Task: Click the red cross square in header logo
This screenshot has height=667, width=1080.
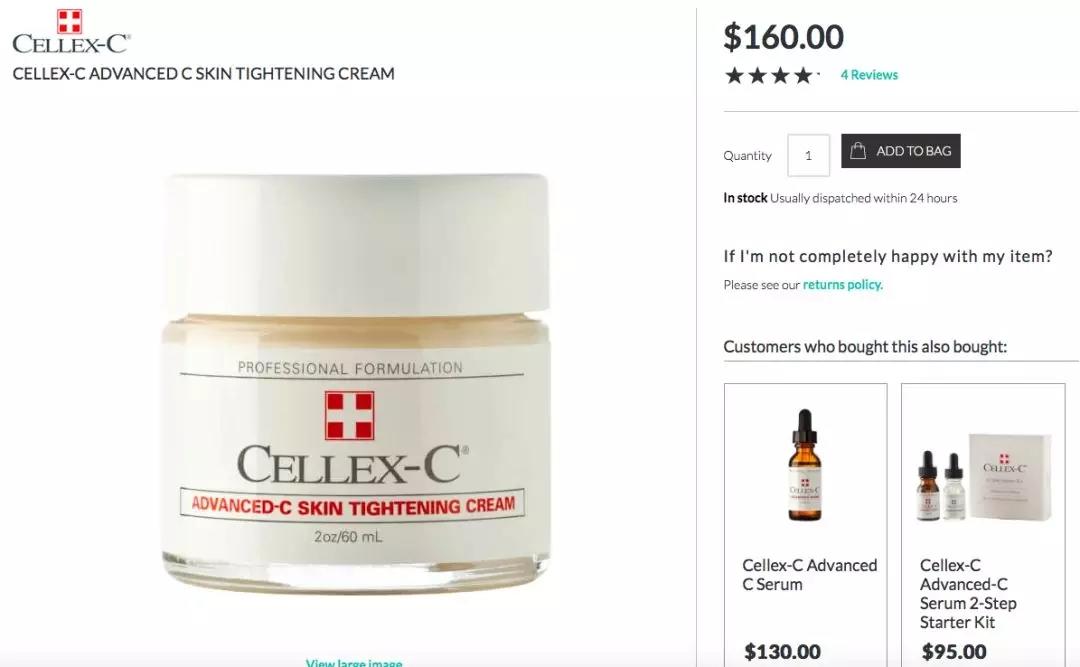Action: coord(69,21)
